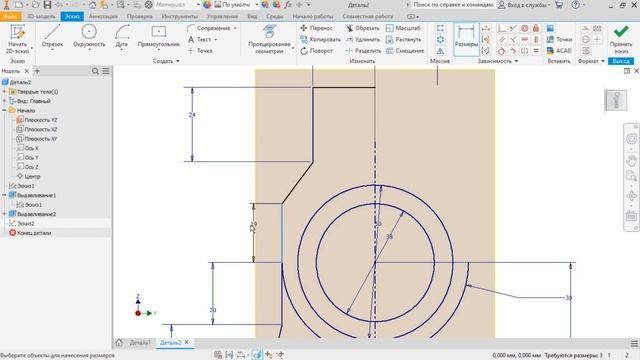This screenshot has width=640, height=360.
Task: Select the Rectangle (Прямоугольник) tool
Action: (158, 37)
